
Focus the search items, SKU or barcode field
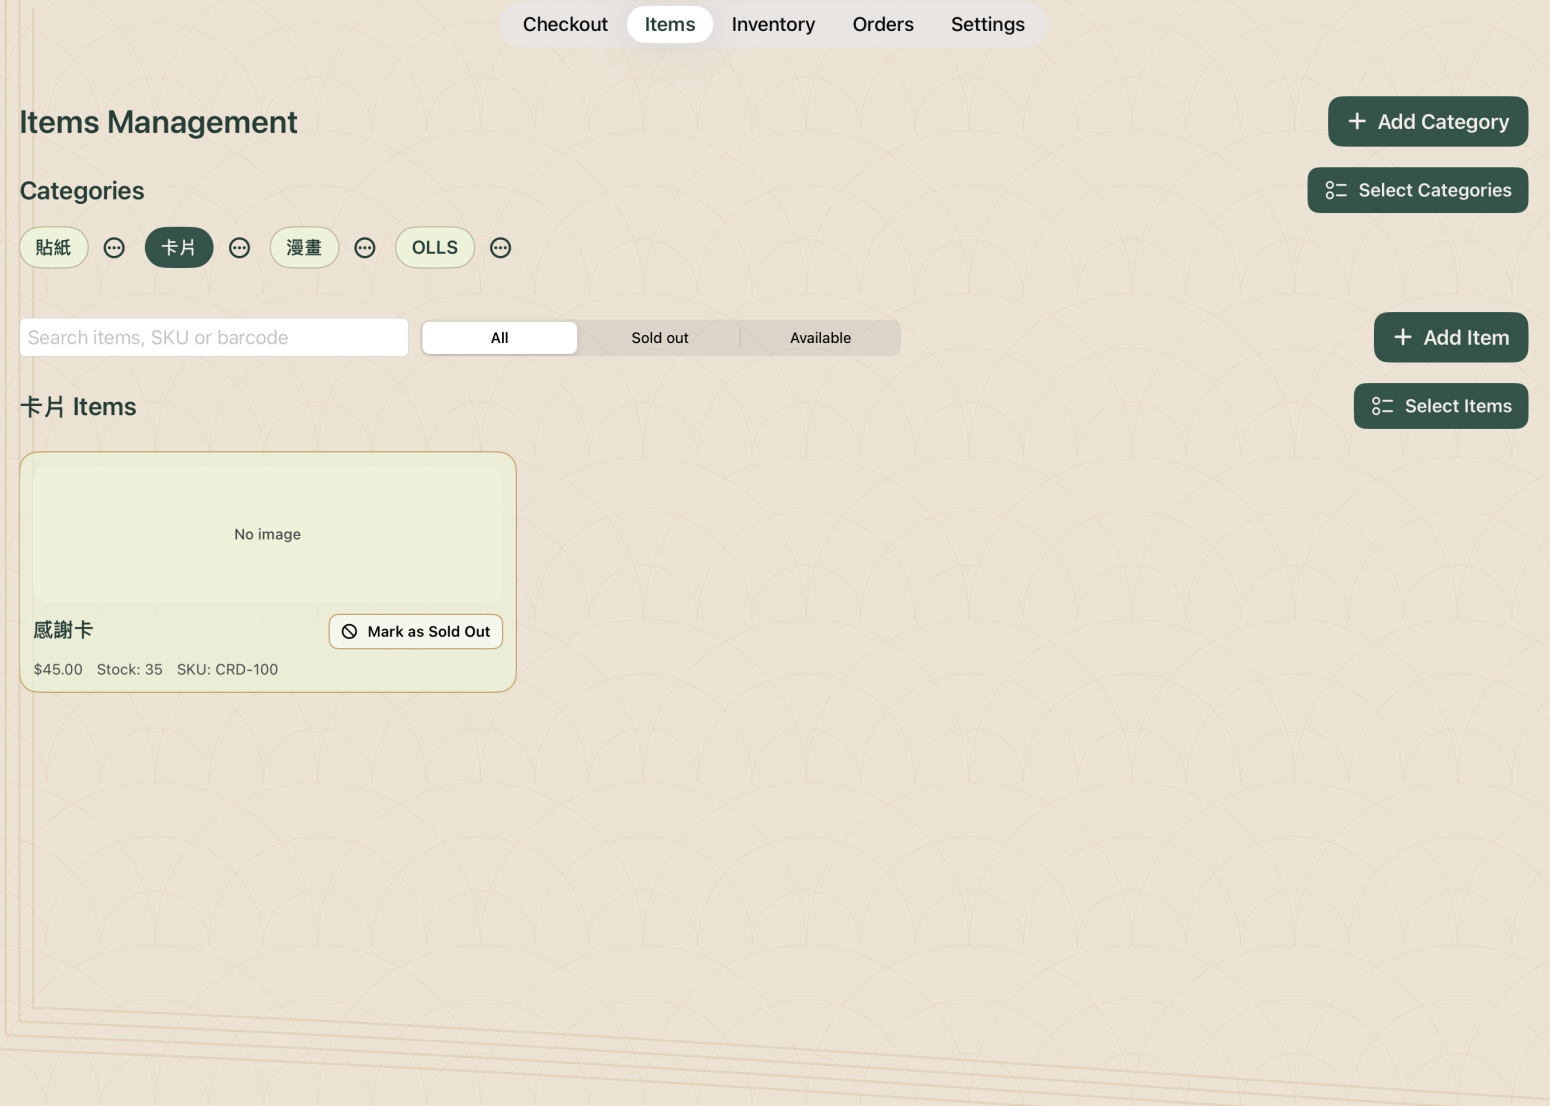[x=214, y=337]
